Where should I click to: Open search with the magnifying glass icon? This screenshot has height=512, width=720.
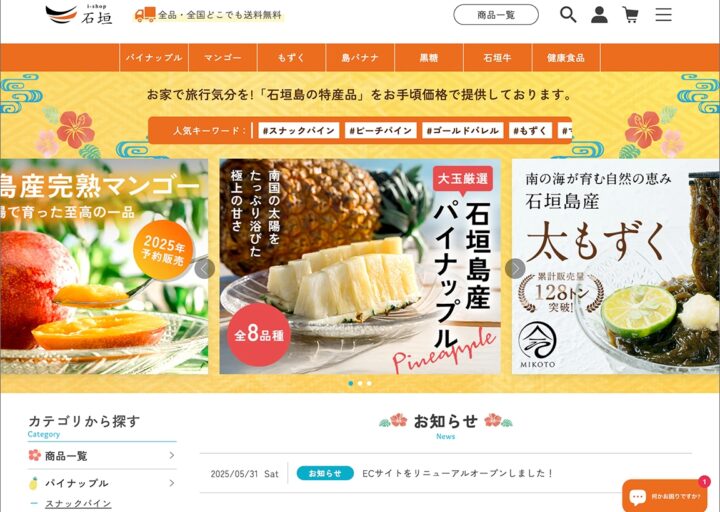[568, 15]
